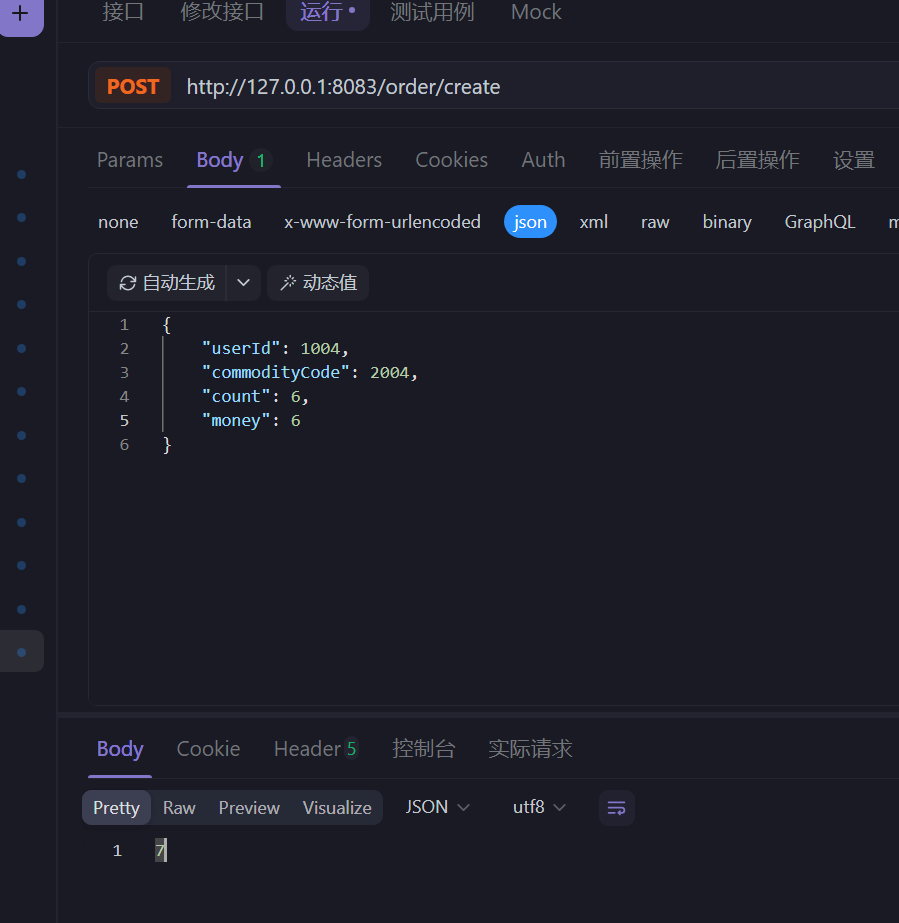Screen dimensions: 899x923
Task: Open the Params request tab
Action: pos(130,160)
